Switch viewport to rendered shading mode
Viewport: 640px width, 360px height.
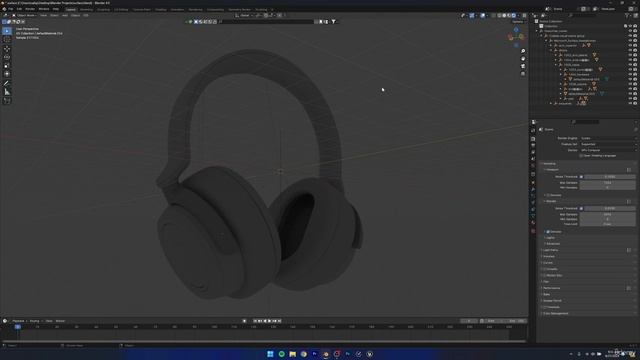[x=513, y=16]
